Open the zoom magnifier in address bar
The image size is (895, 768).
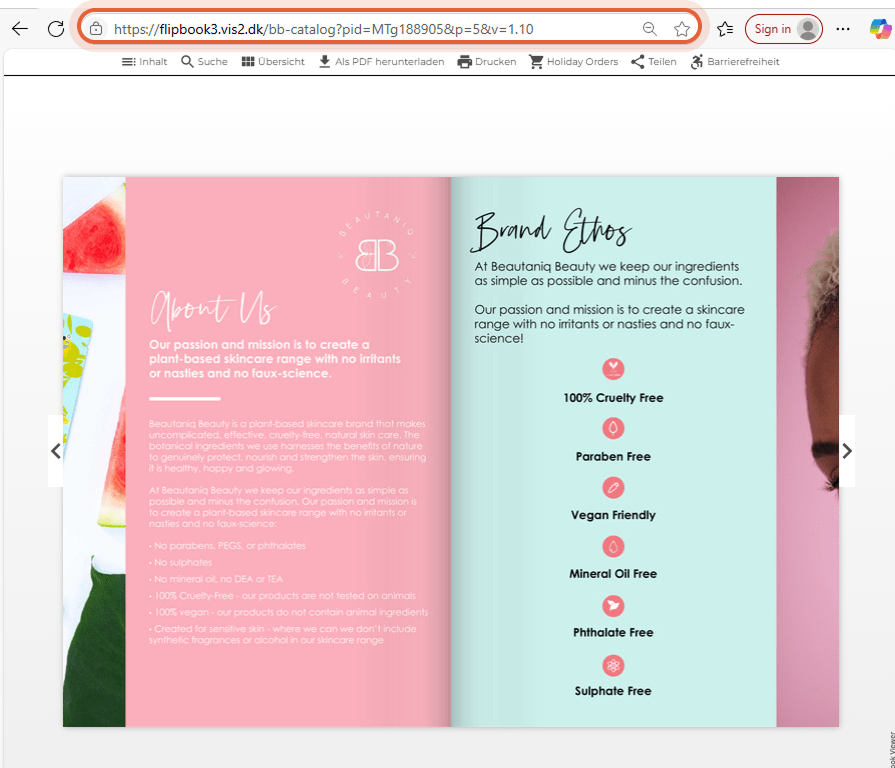pyautogui.click(x=650, y=29)
